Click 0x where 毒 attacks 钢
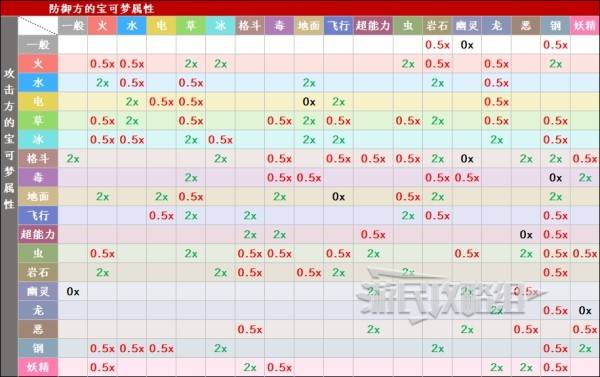600x377 pixels. coord(555,178)
